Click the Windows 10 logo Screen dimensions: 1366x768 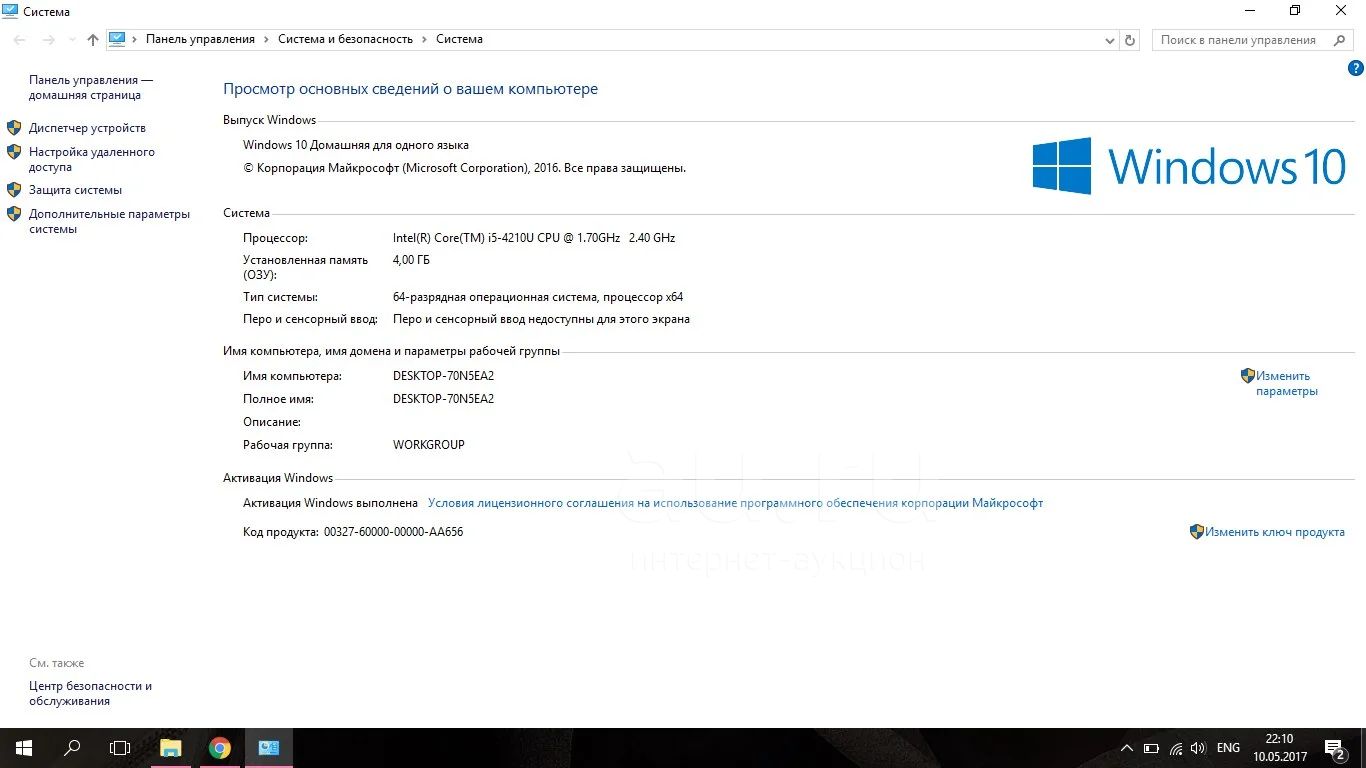tap(1189, 166)
